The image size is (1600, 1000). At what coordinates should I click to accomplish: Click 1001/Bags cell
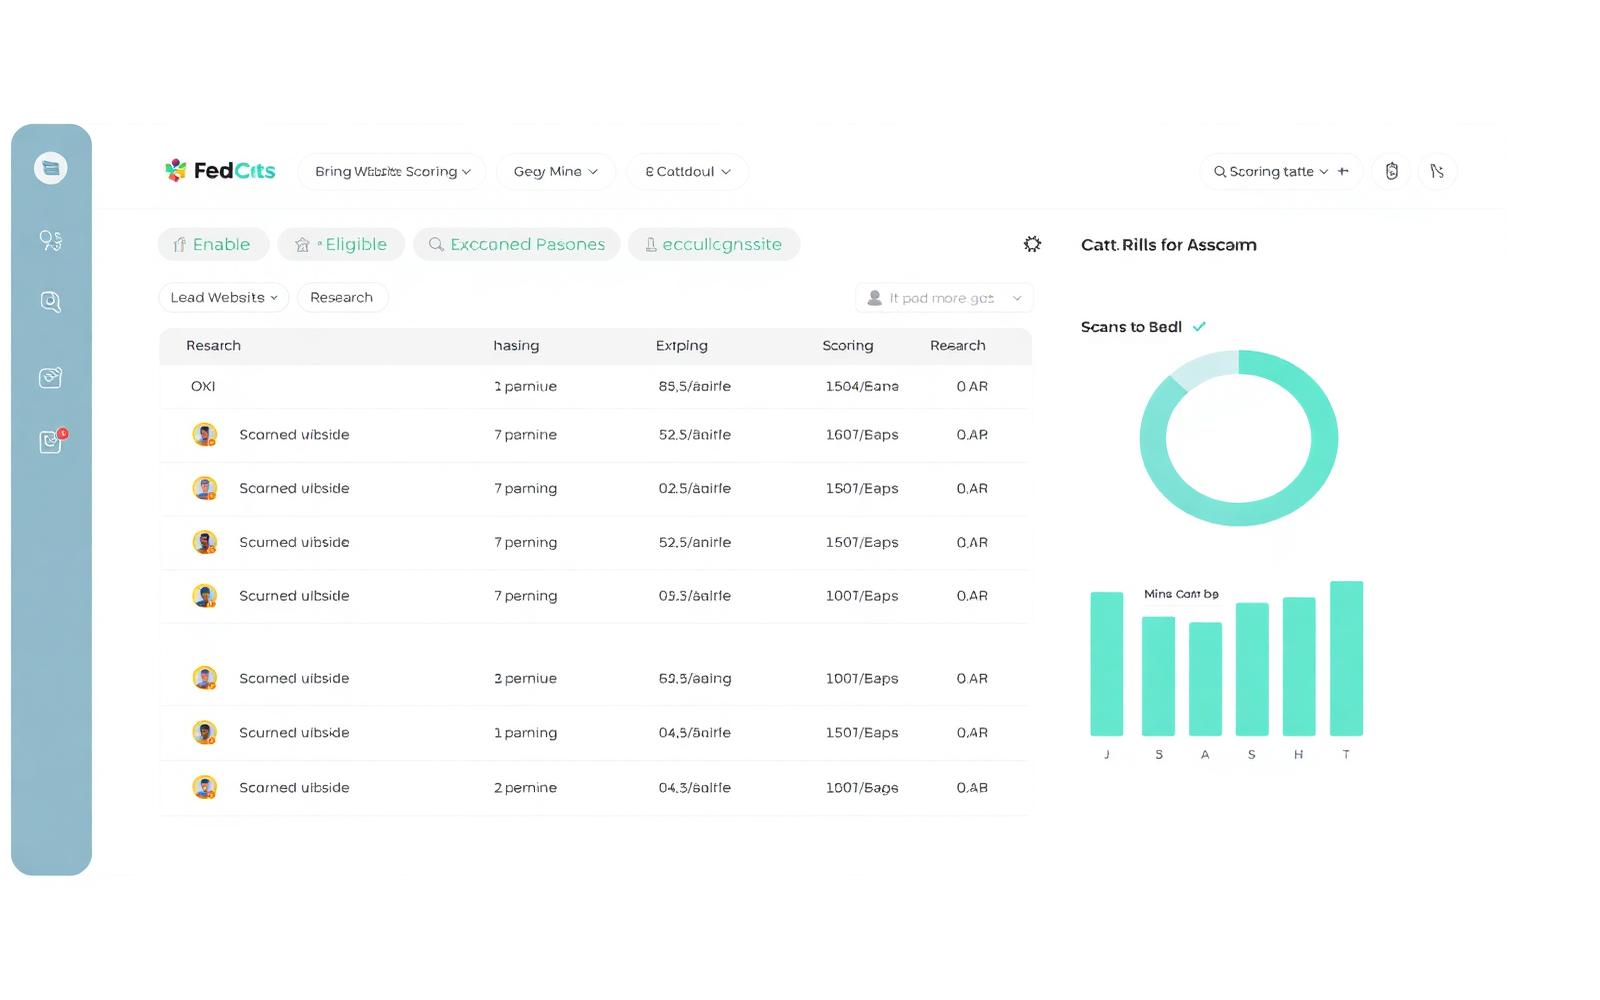coord(862,788)
